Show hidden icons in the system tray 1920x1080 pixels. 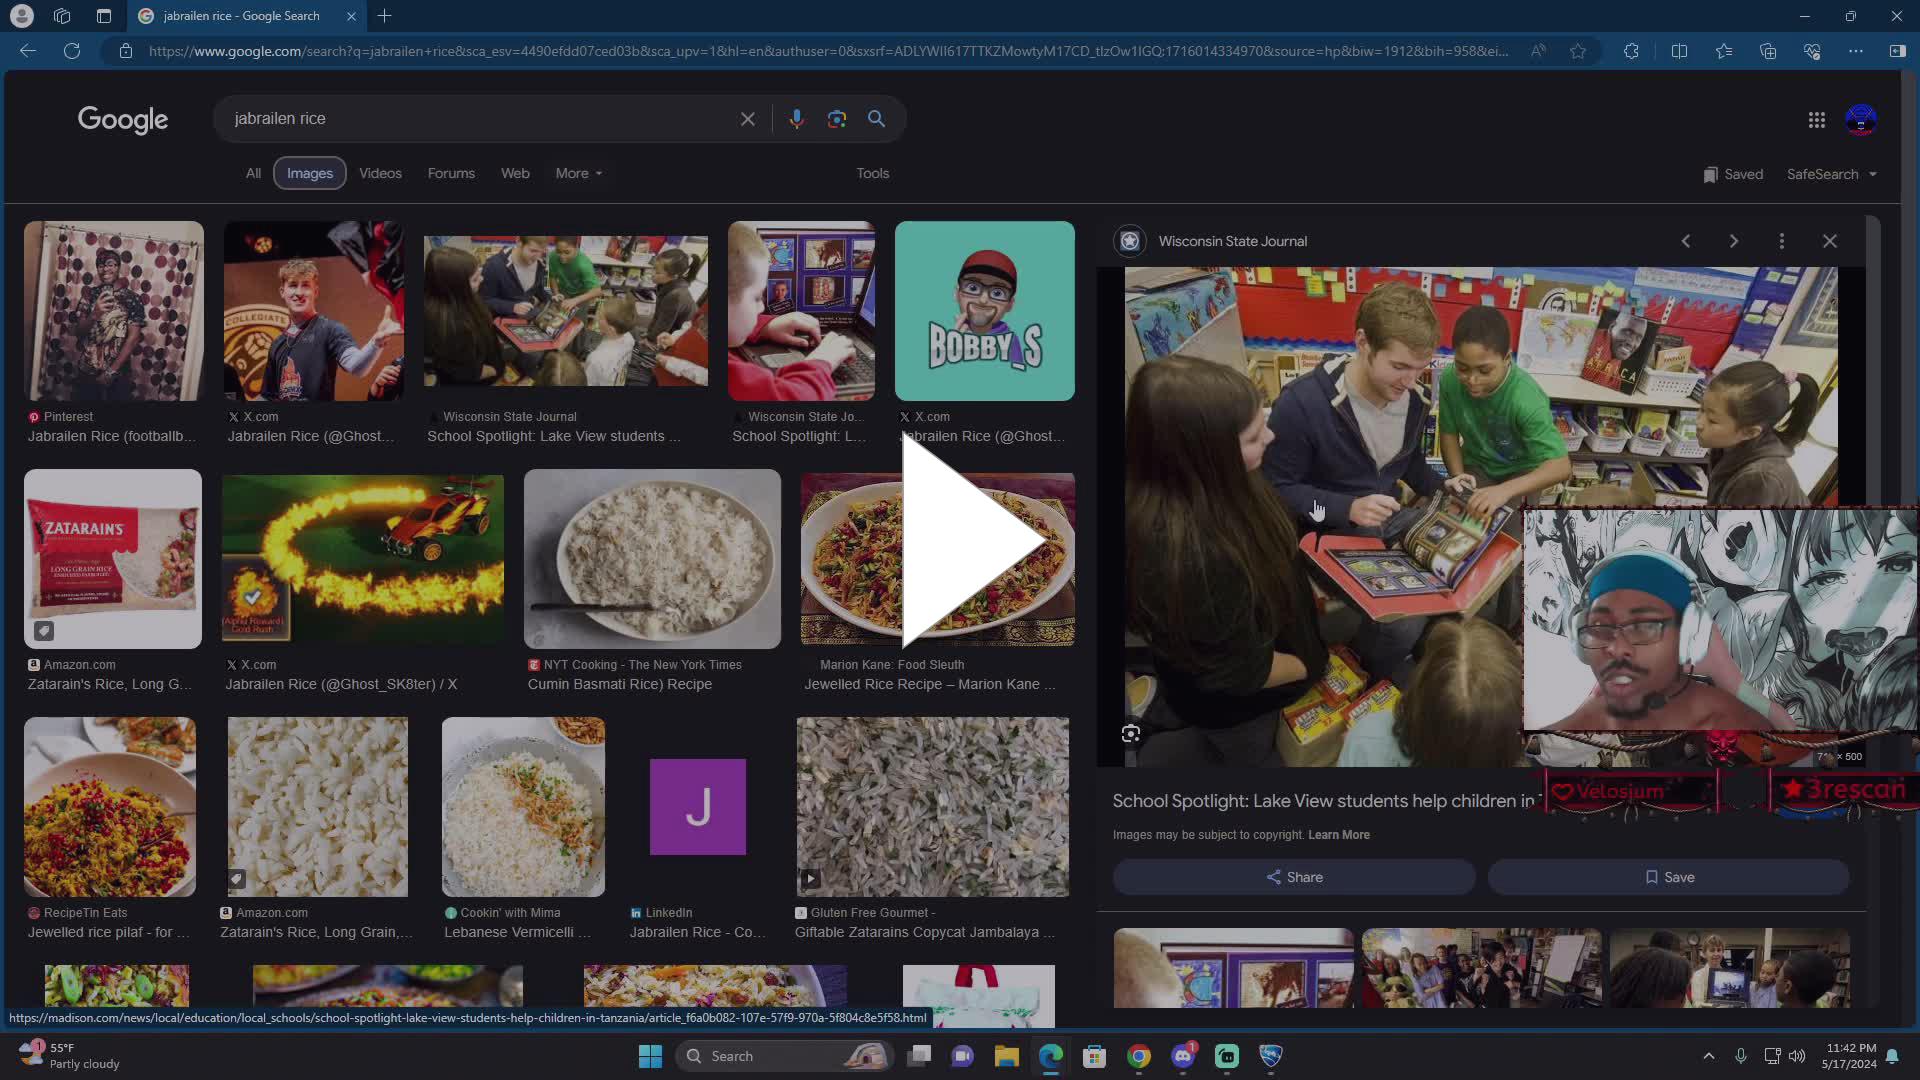[x=1709, y=1056]
